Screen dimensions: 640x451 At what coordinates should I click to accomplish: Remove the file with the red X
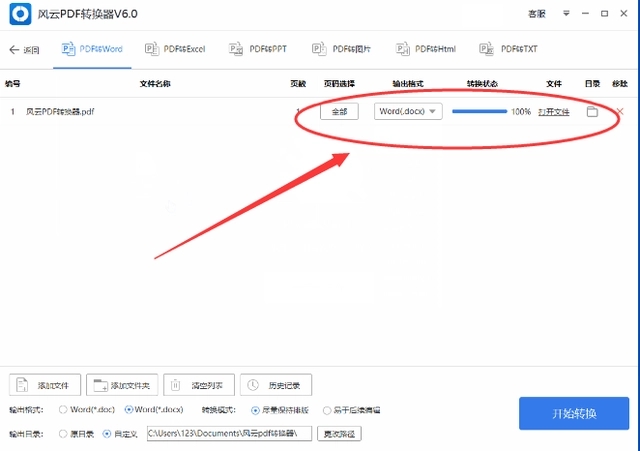coord(620,112)
